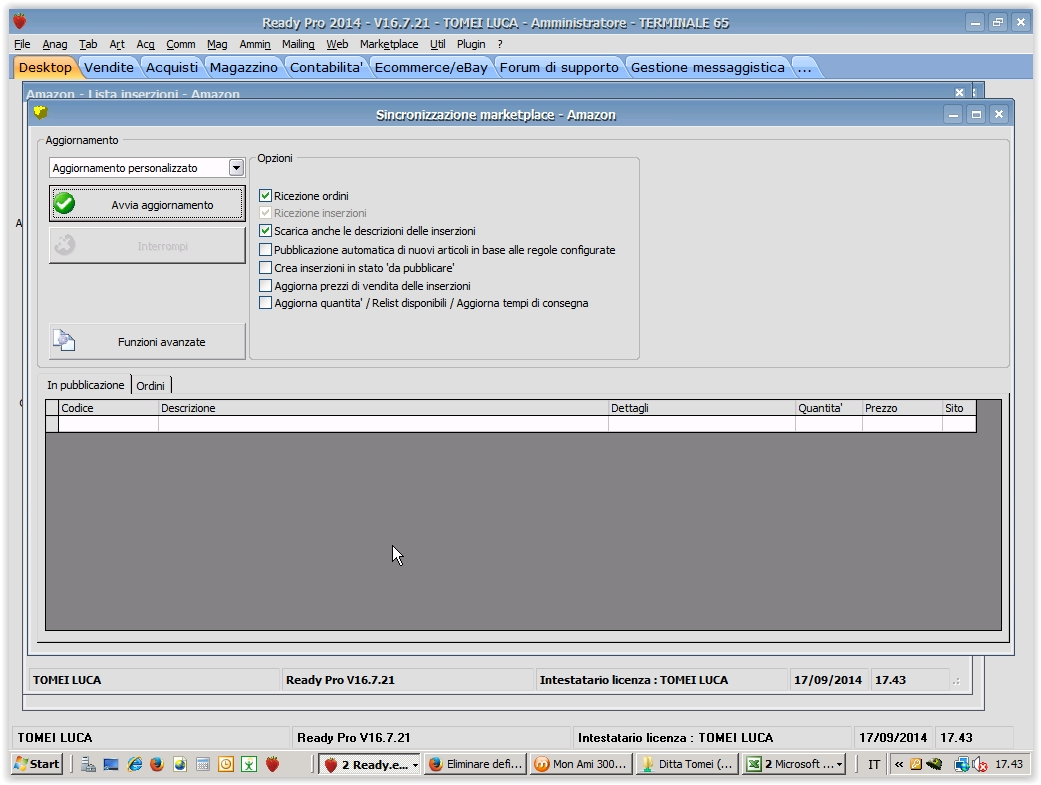Click the '...' more tabs tab
Viewport: 1041px width, 785px height.
click(x=805, y=67)
